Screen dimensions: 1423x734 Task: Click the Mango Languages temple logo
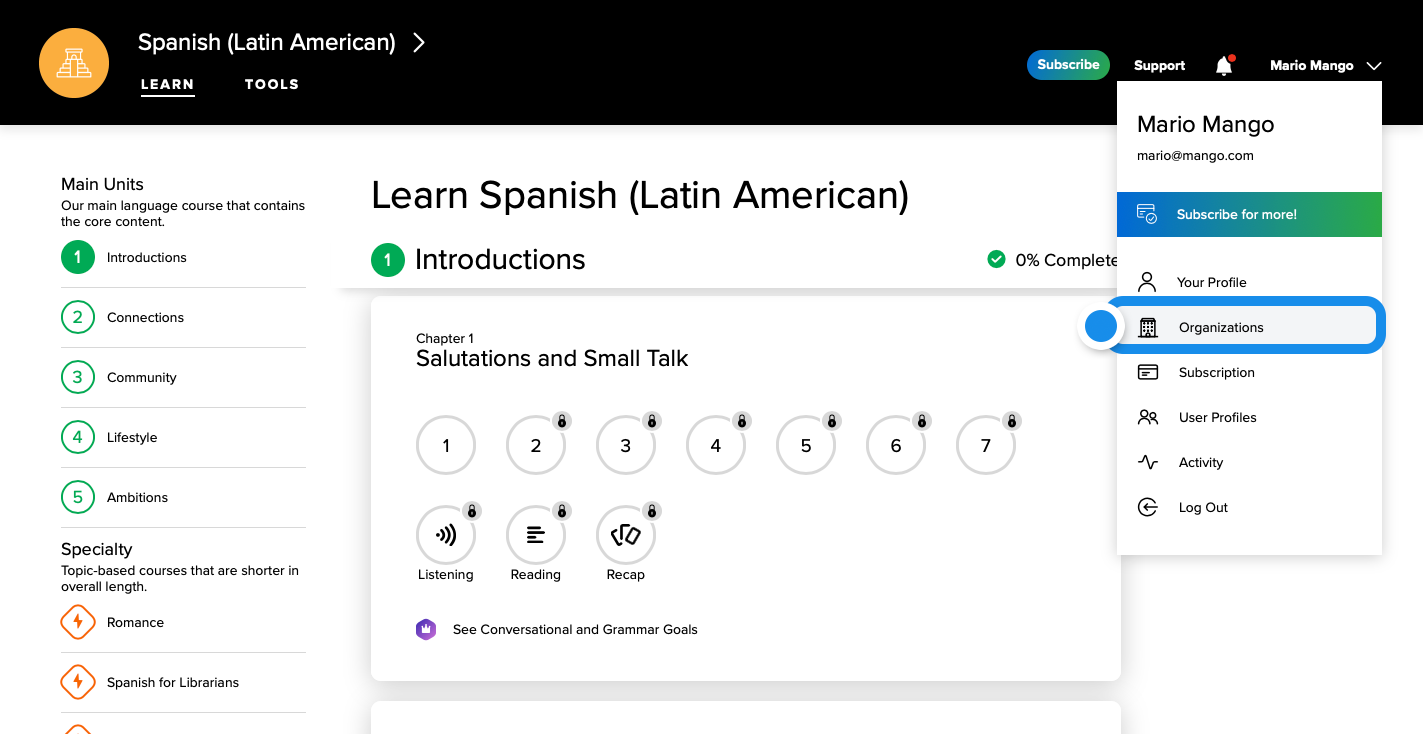(x=73, y=62)
